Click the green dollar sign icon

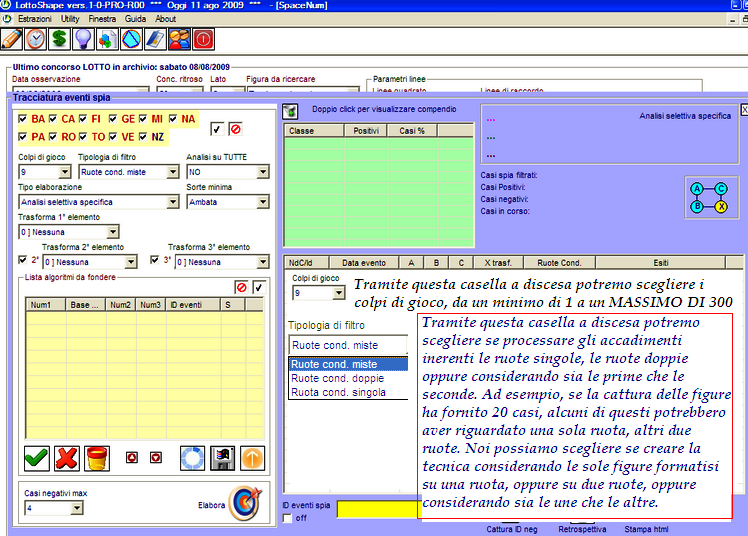(60, 40)
